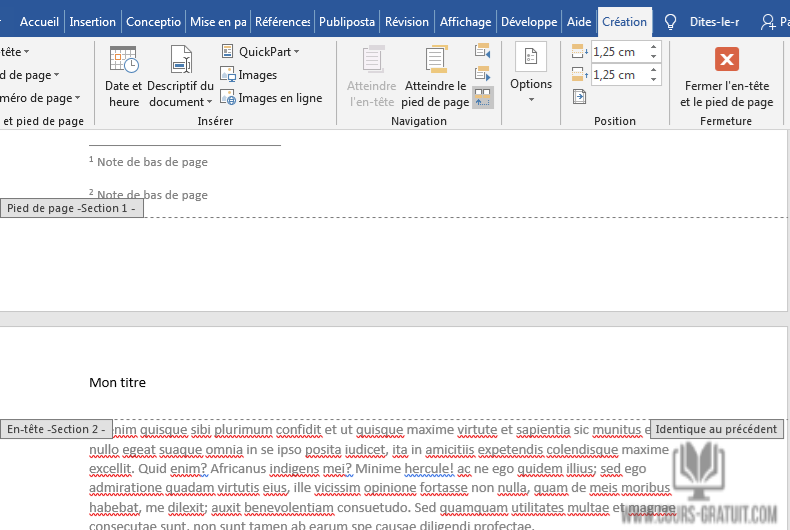Open the Affichage tab
Screen dimensions: 790x530
point(465,21)
